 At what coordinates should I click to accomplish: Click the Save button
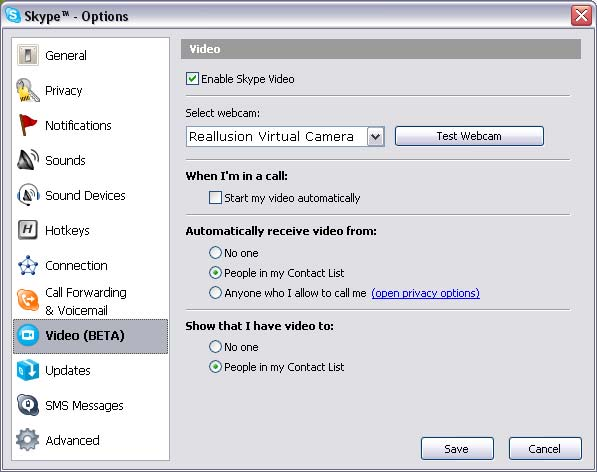coord(457,449)
